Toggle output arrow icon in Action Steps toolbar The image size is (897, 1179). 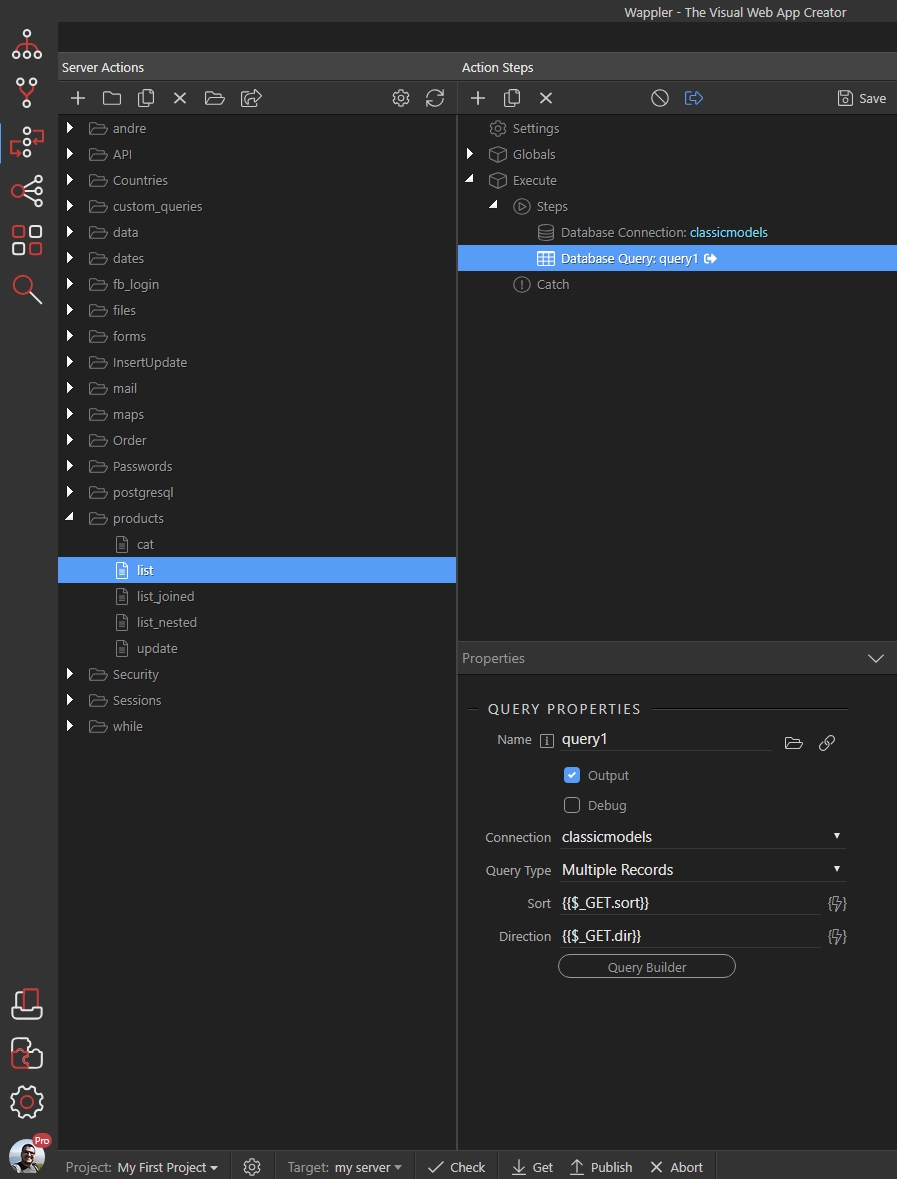(x=693, y=98)
